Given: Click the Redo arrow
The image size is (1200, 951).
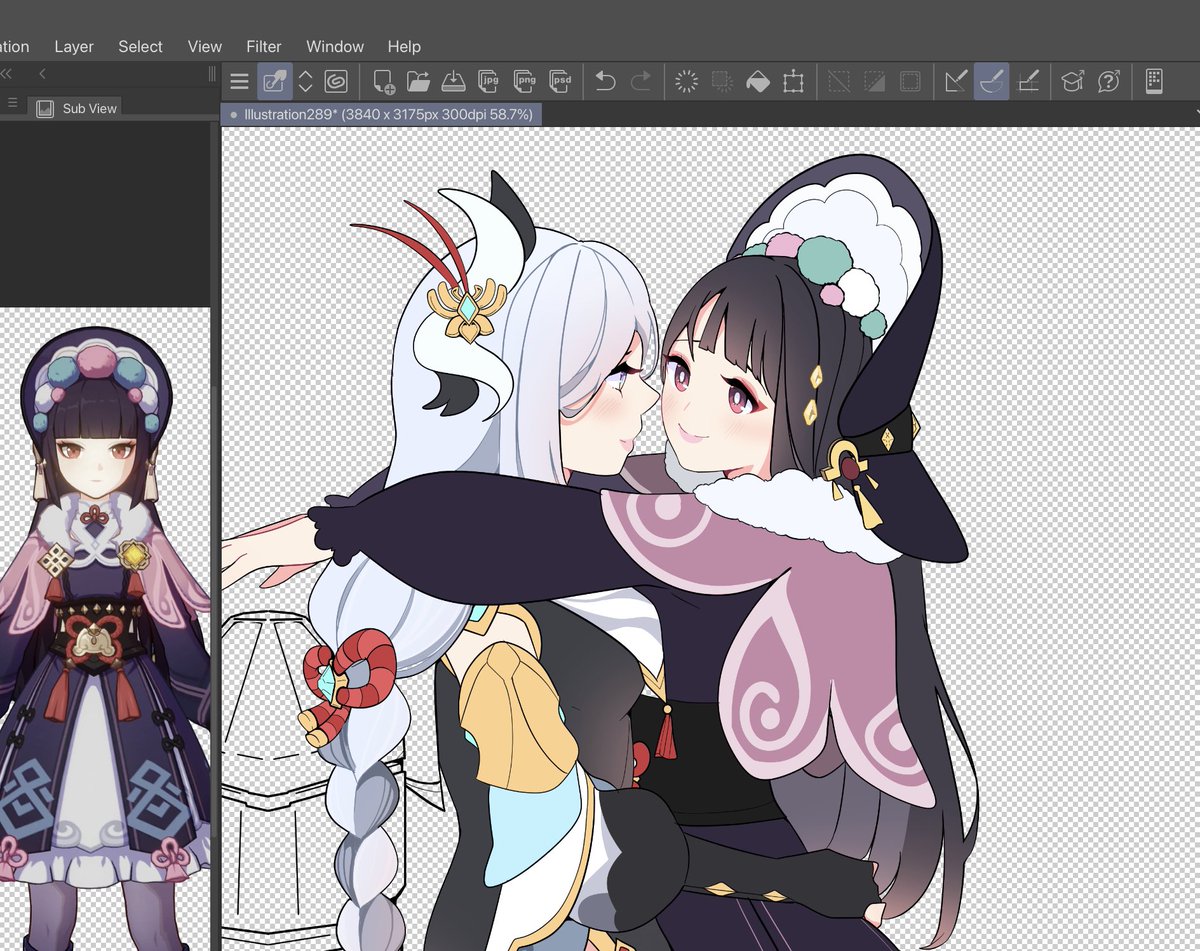Looking at the screenshot, I should coord(641,81).
